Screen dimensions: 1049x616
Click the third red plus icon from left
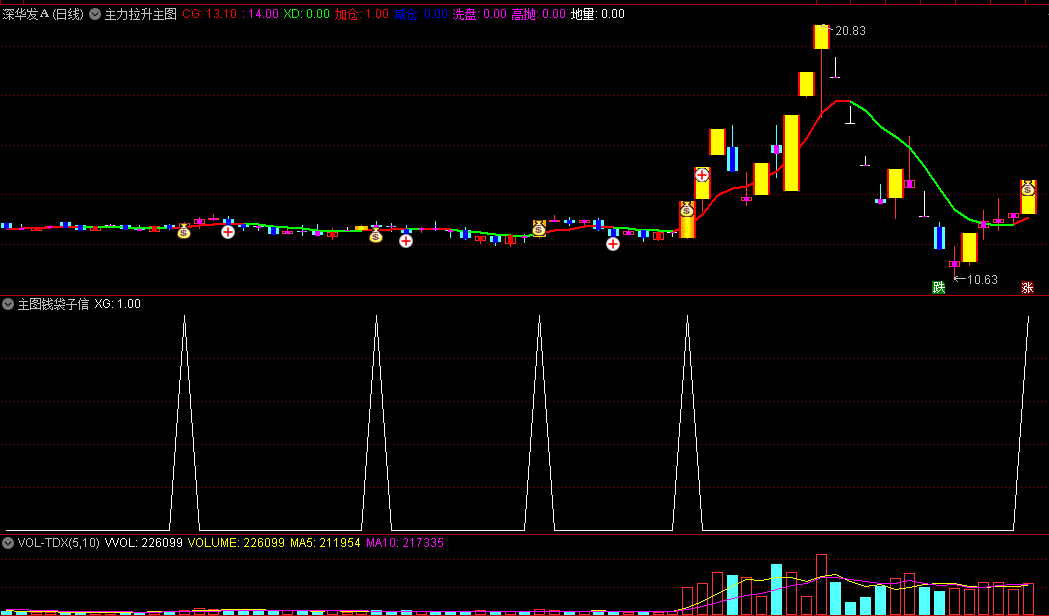click(613, 244)
